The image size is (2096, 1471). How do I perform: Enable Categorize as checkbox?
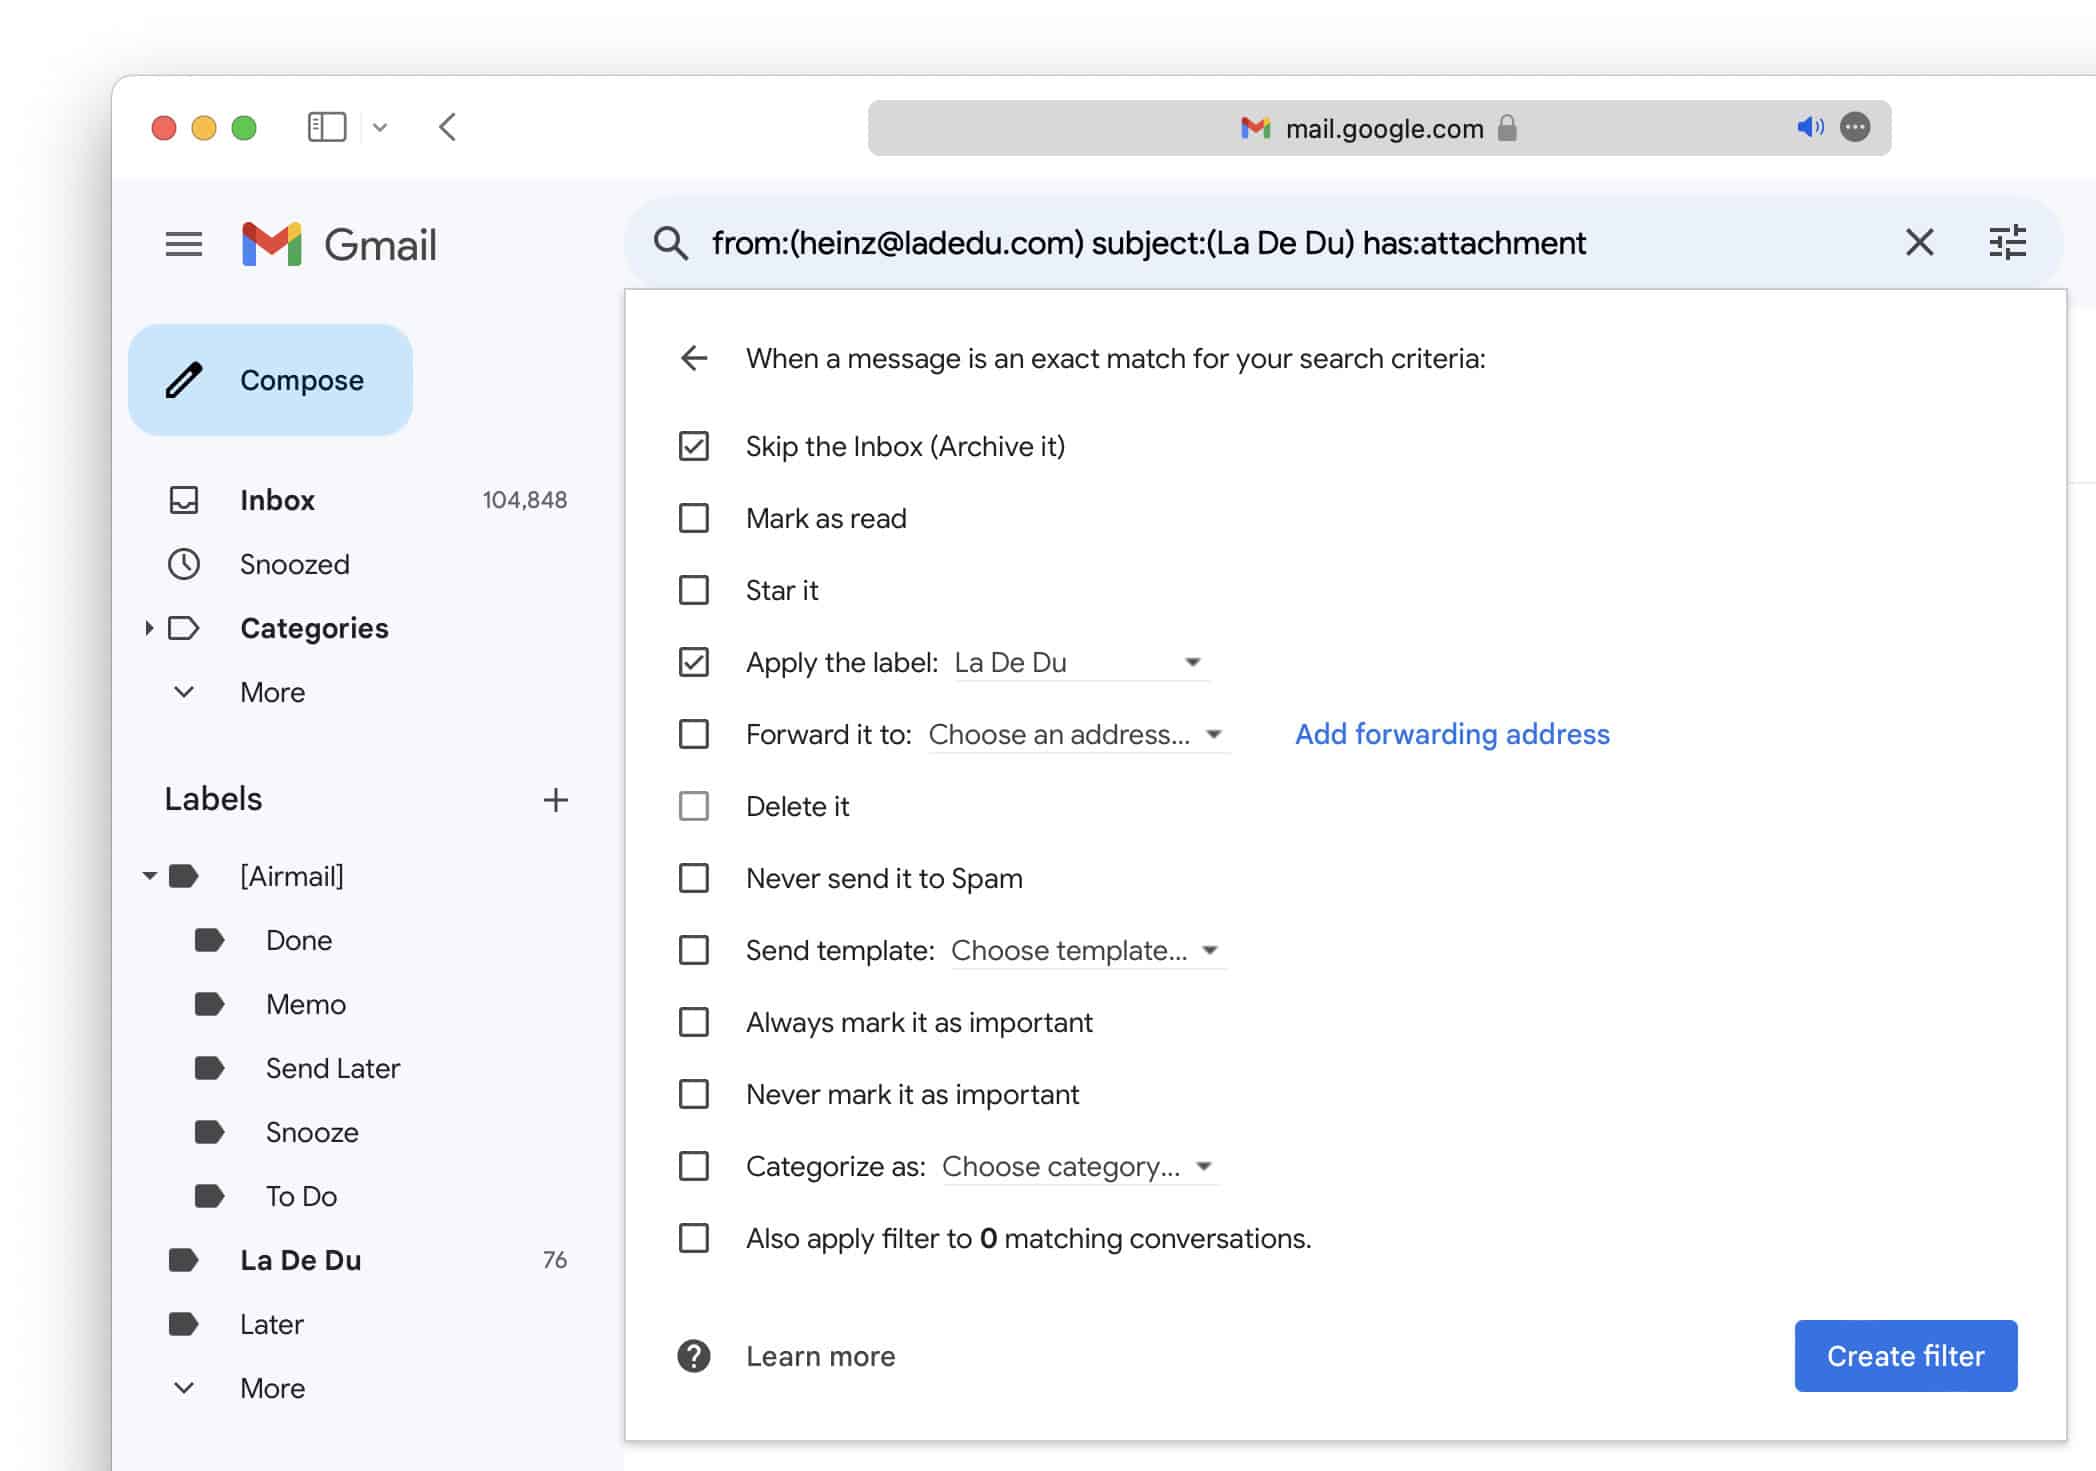click(x=694, y=1166)
